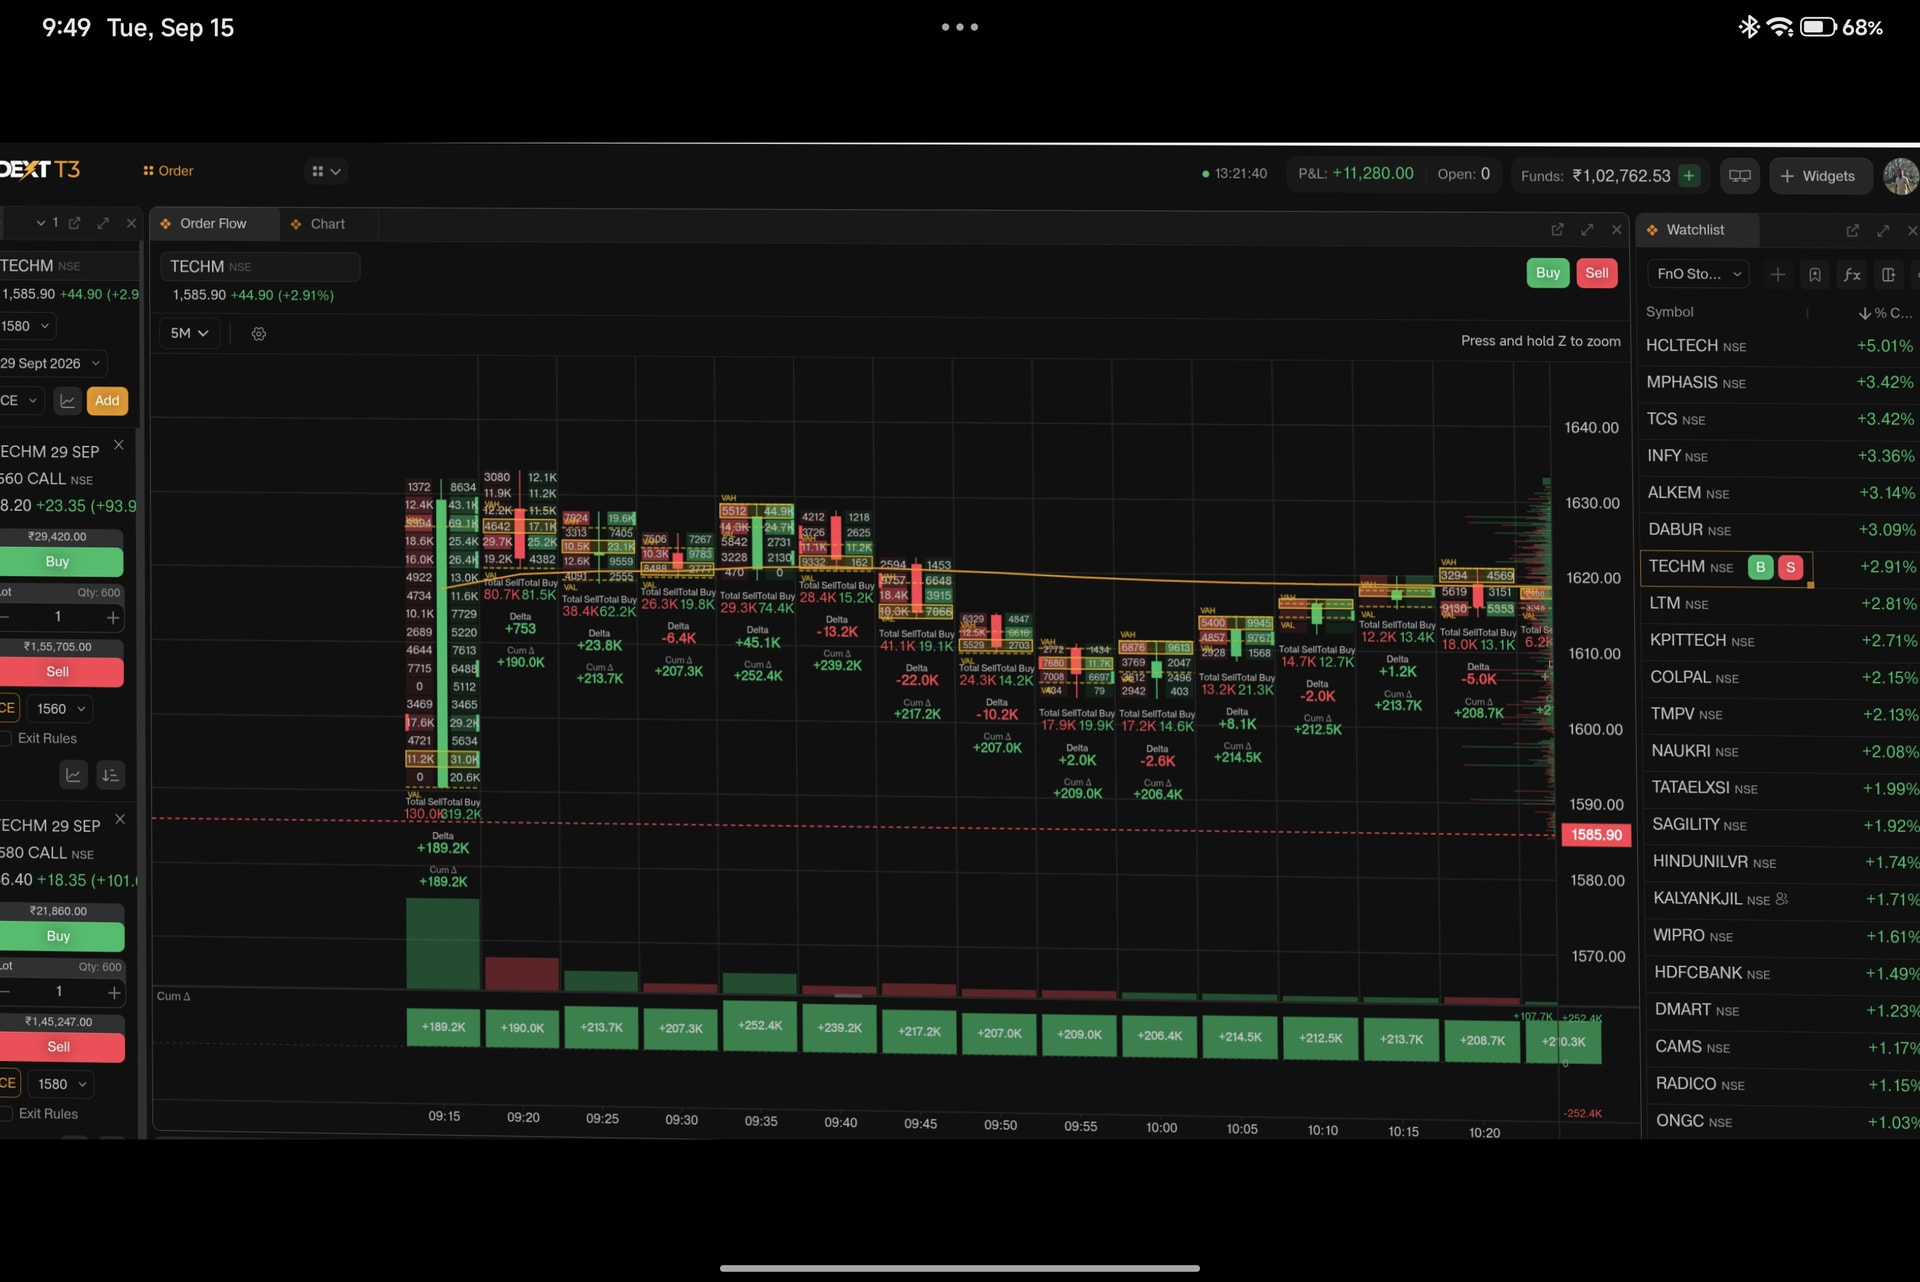The width and height of the screenshot is (1920, 1282).
Task: Click Sell on the 1560 CALL card
Action: 60,672
